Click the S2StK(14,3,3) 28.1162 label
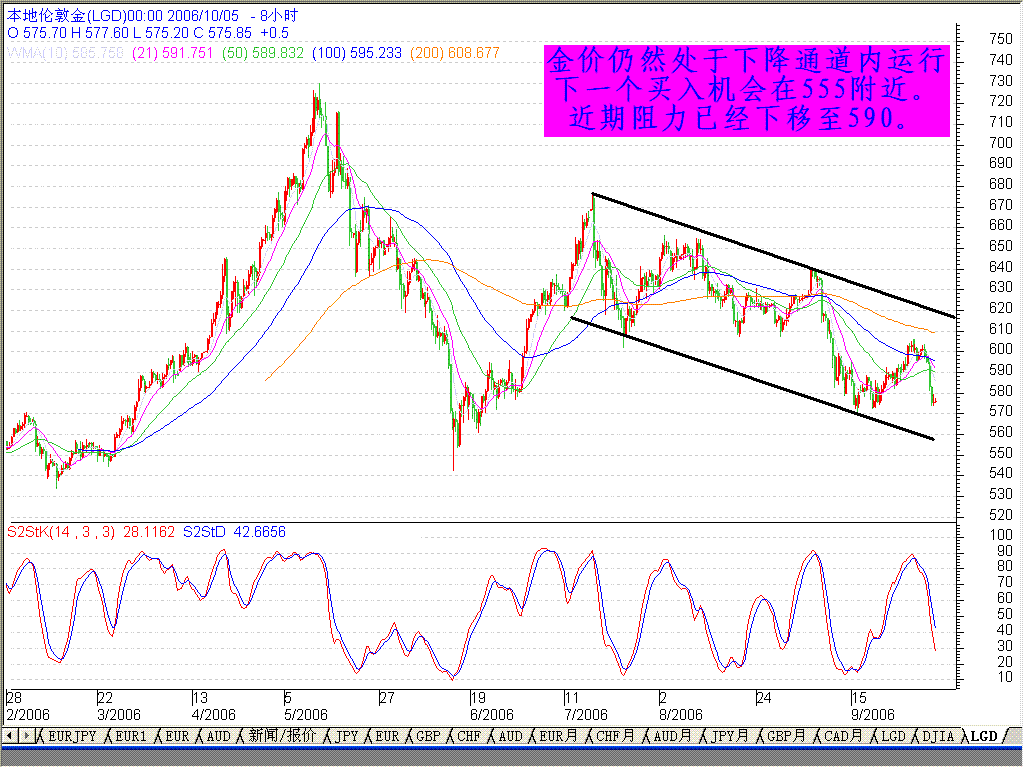The width and height of the screenshot is (1024, 768). [91, 532]
